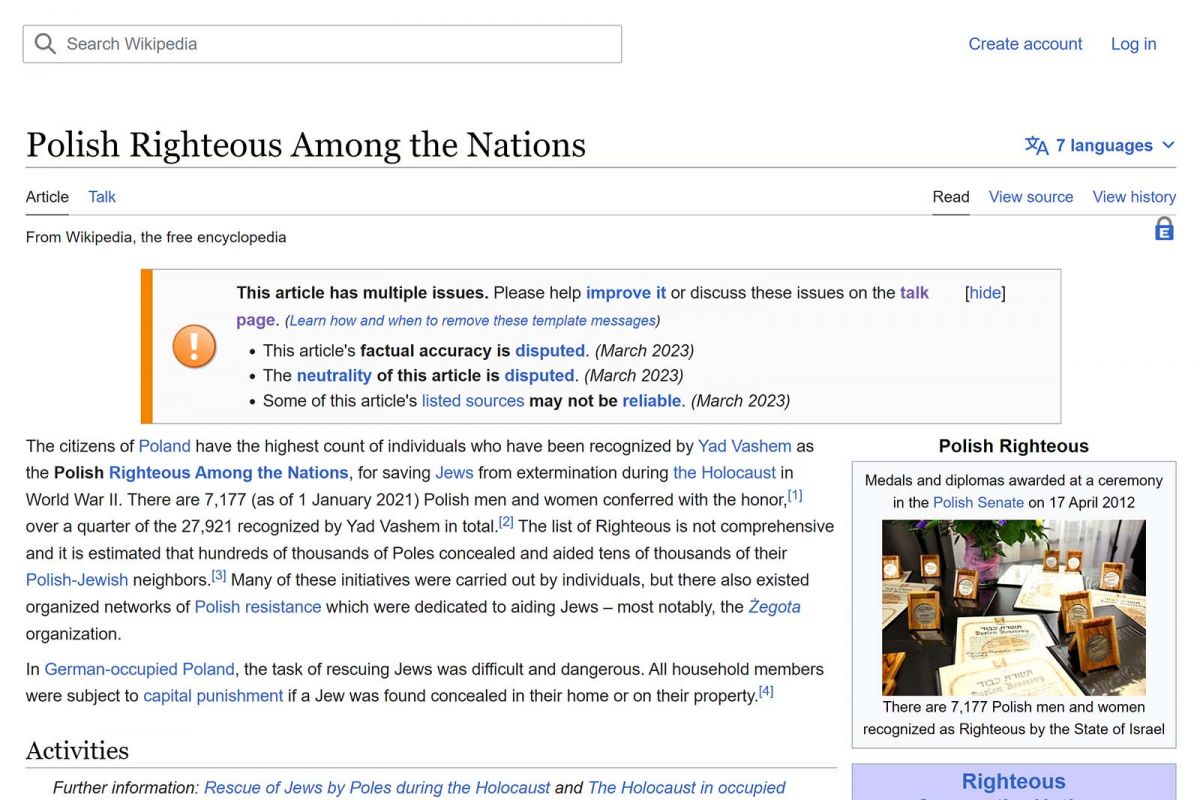This screenshot has height=800, width=1200.
Task: Click the Create account link
Action: (x=1025, y=44)
